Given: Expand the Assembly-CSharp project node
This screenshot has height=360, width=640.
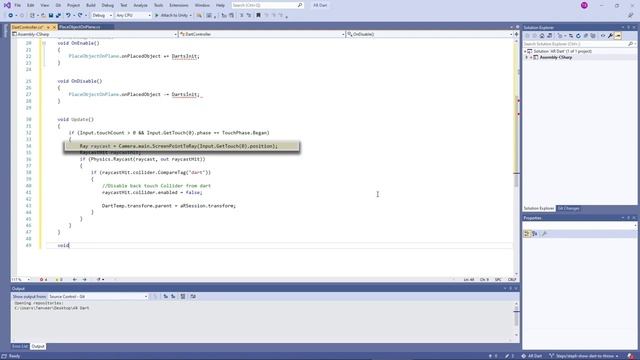Looking at the screenshot, I should pos(527,58).
